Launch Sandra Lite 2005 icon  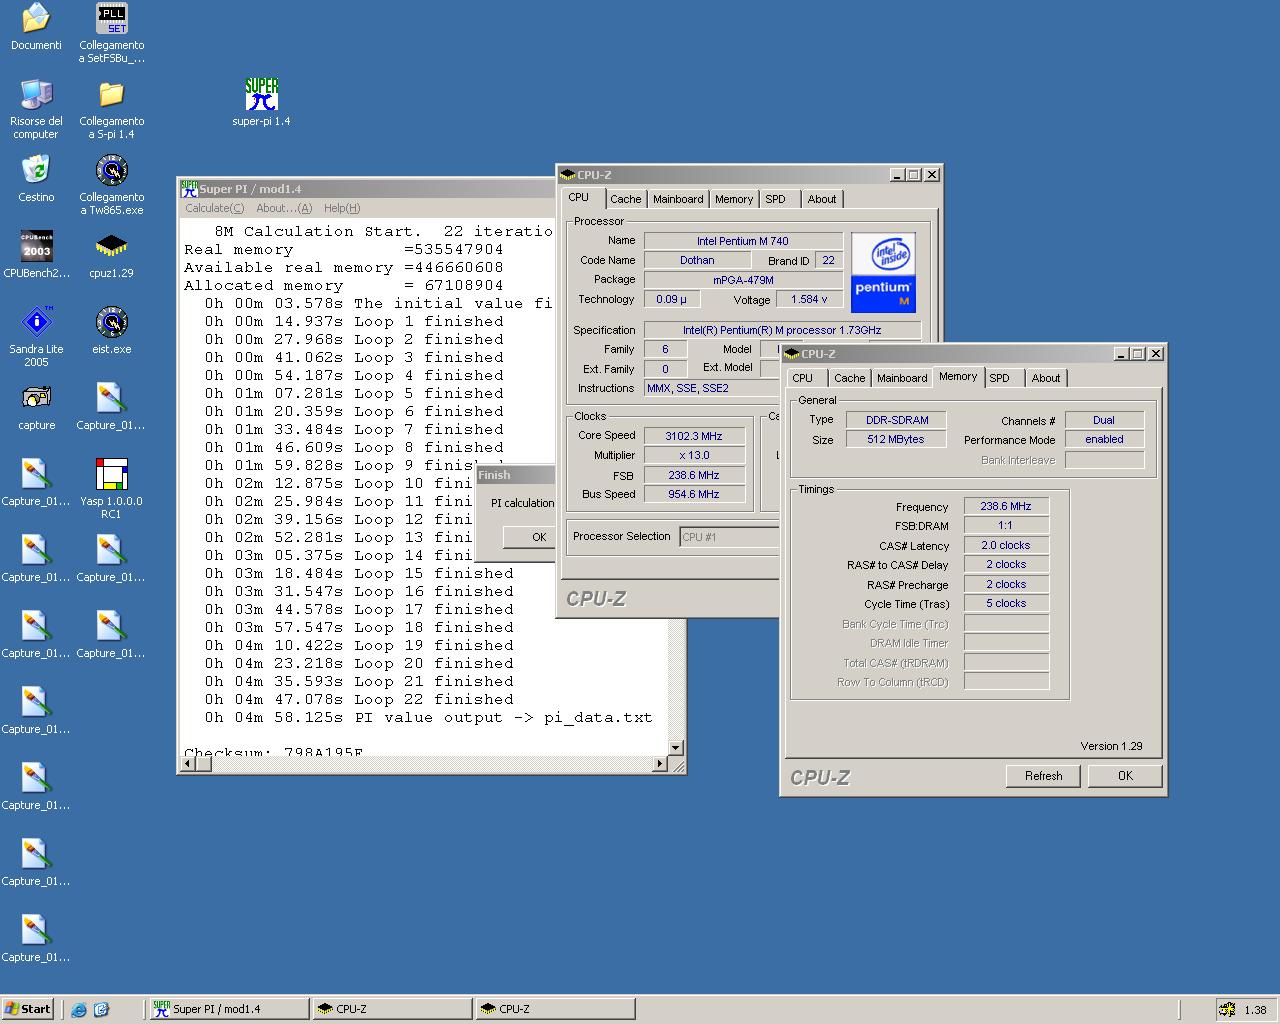[x=36, y=322]
